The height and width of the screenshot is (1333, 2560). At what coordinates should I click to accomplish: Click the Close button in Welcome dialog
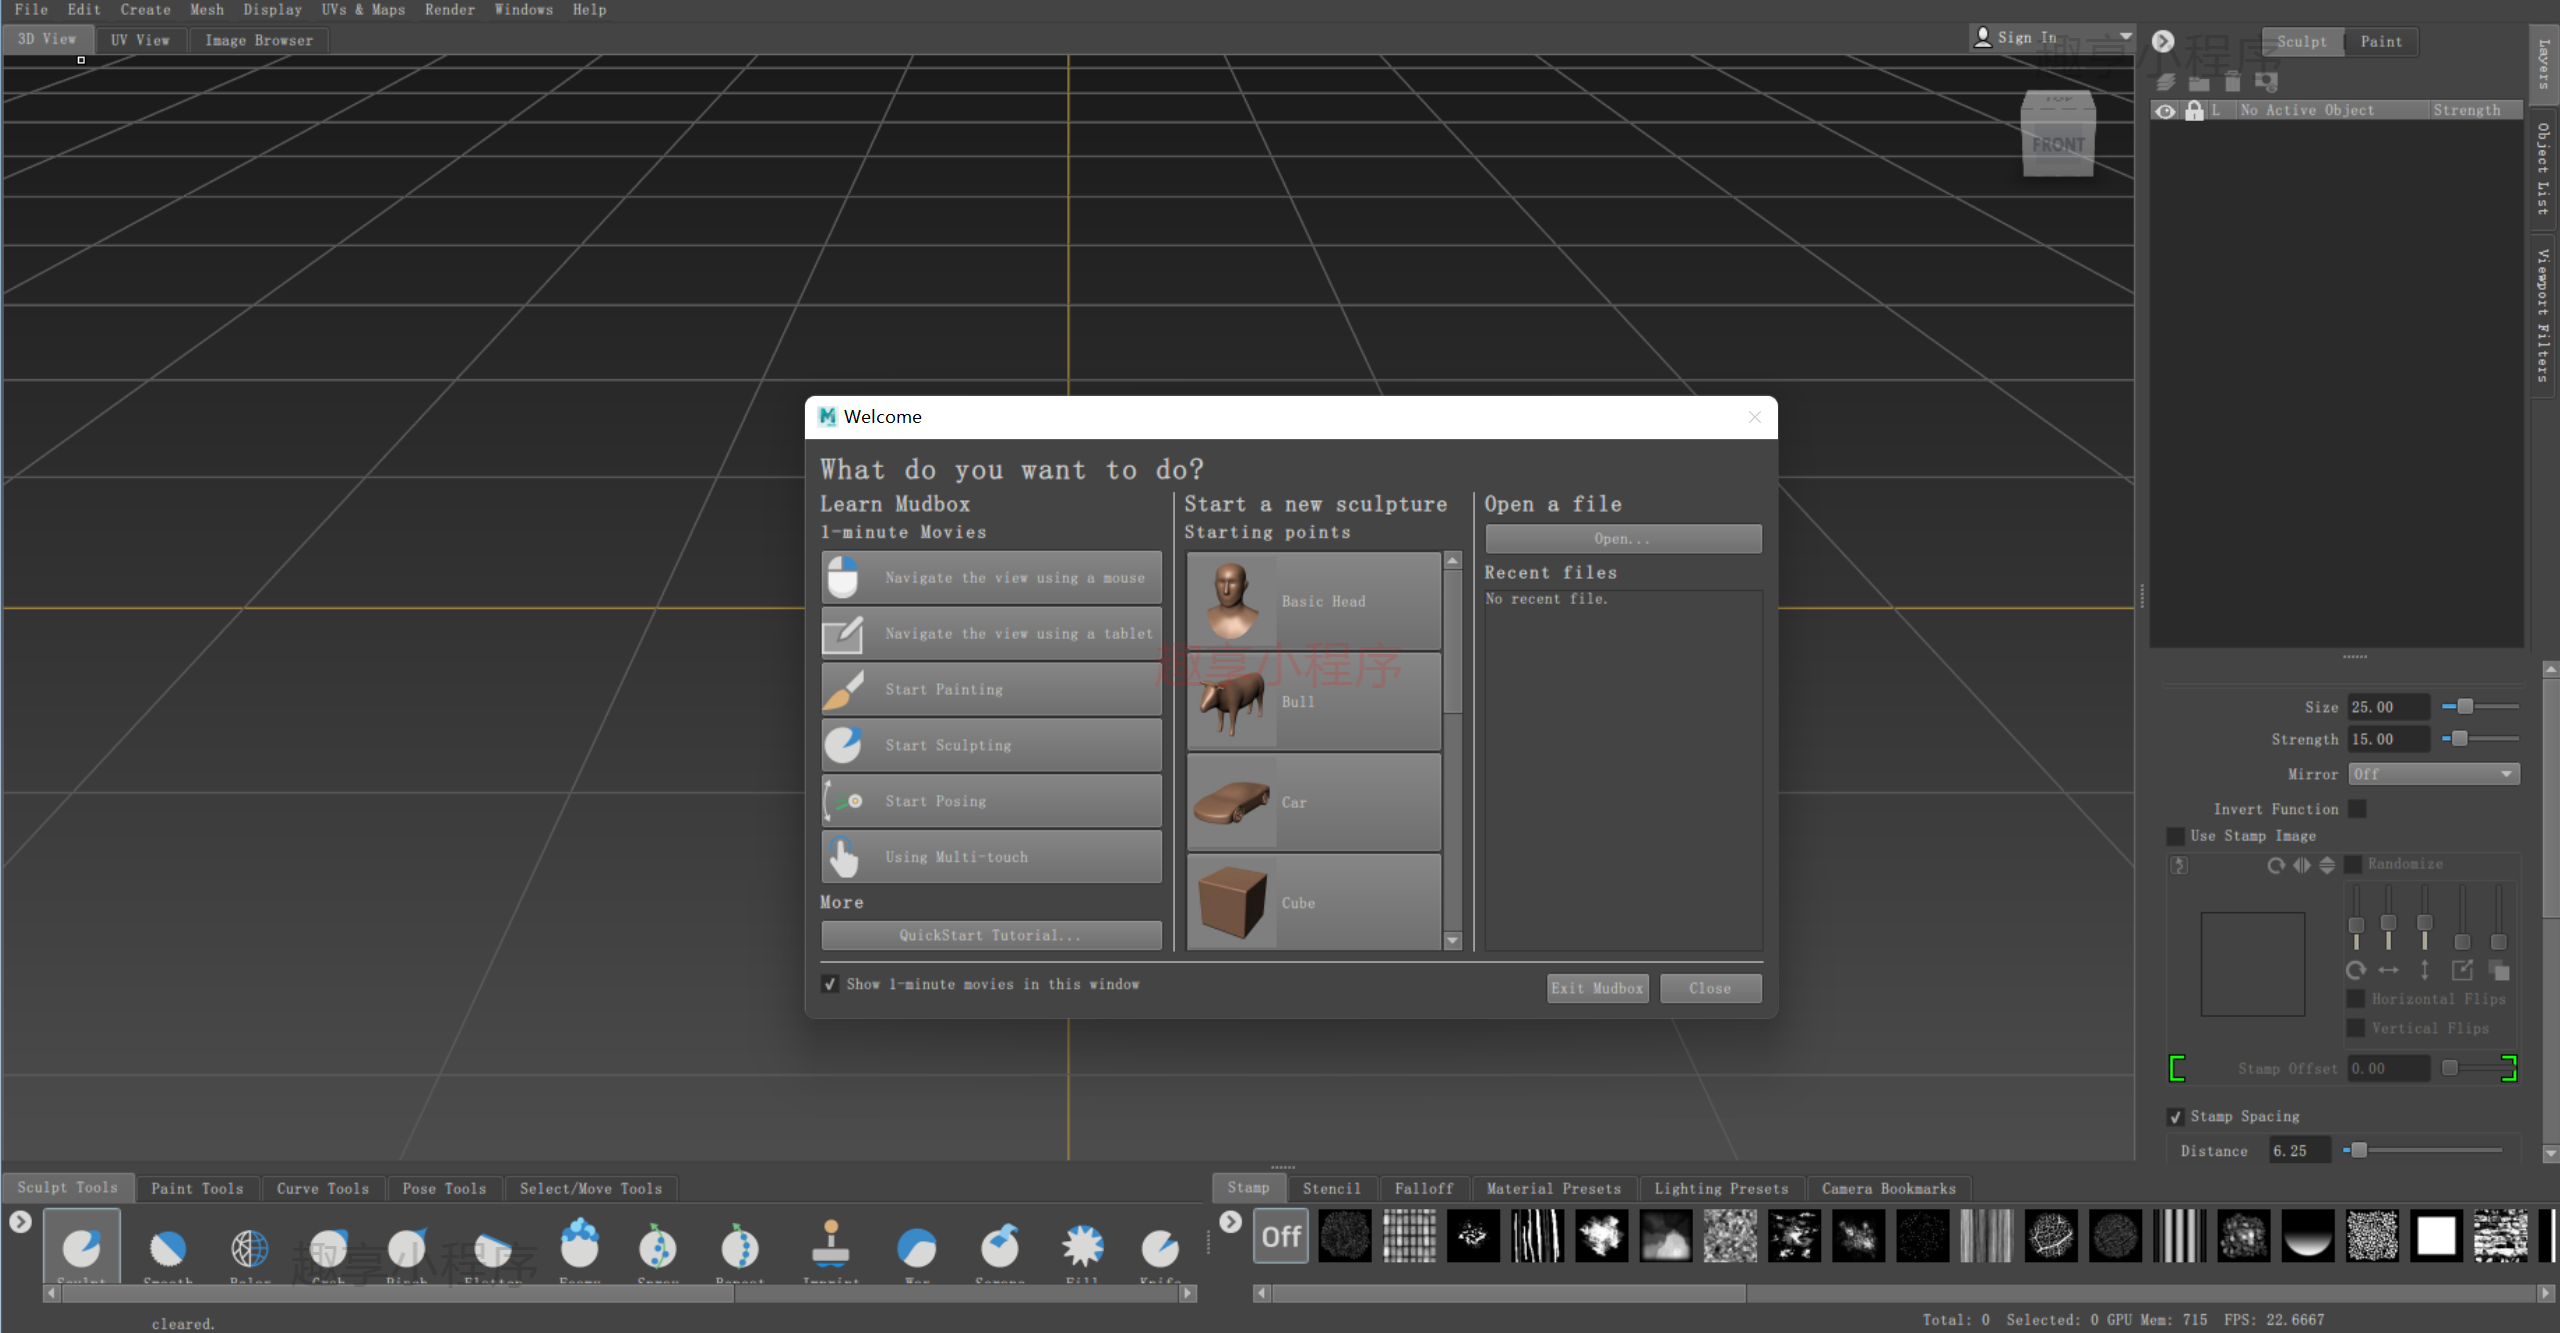[x=1710, y=988]
